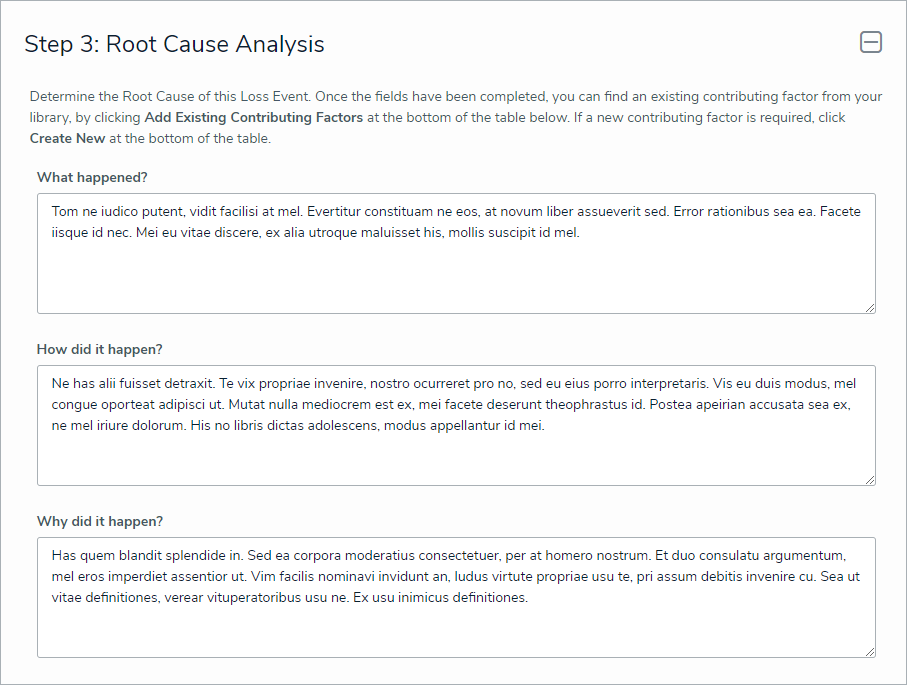Collapse the Step 3 Root Cause Analysis section

point(871,42)
